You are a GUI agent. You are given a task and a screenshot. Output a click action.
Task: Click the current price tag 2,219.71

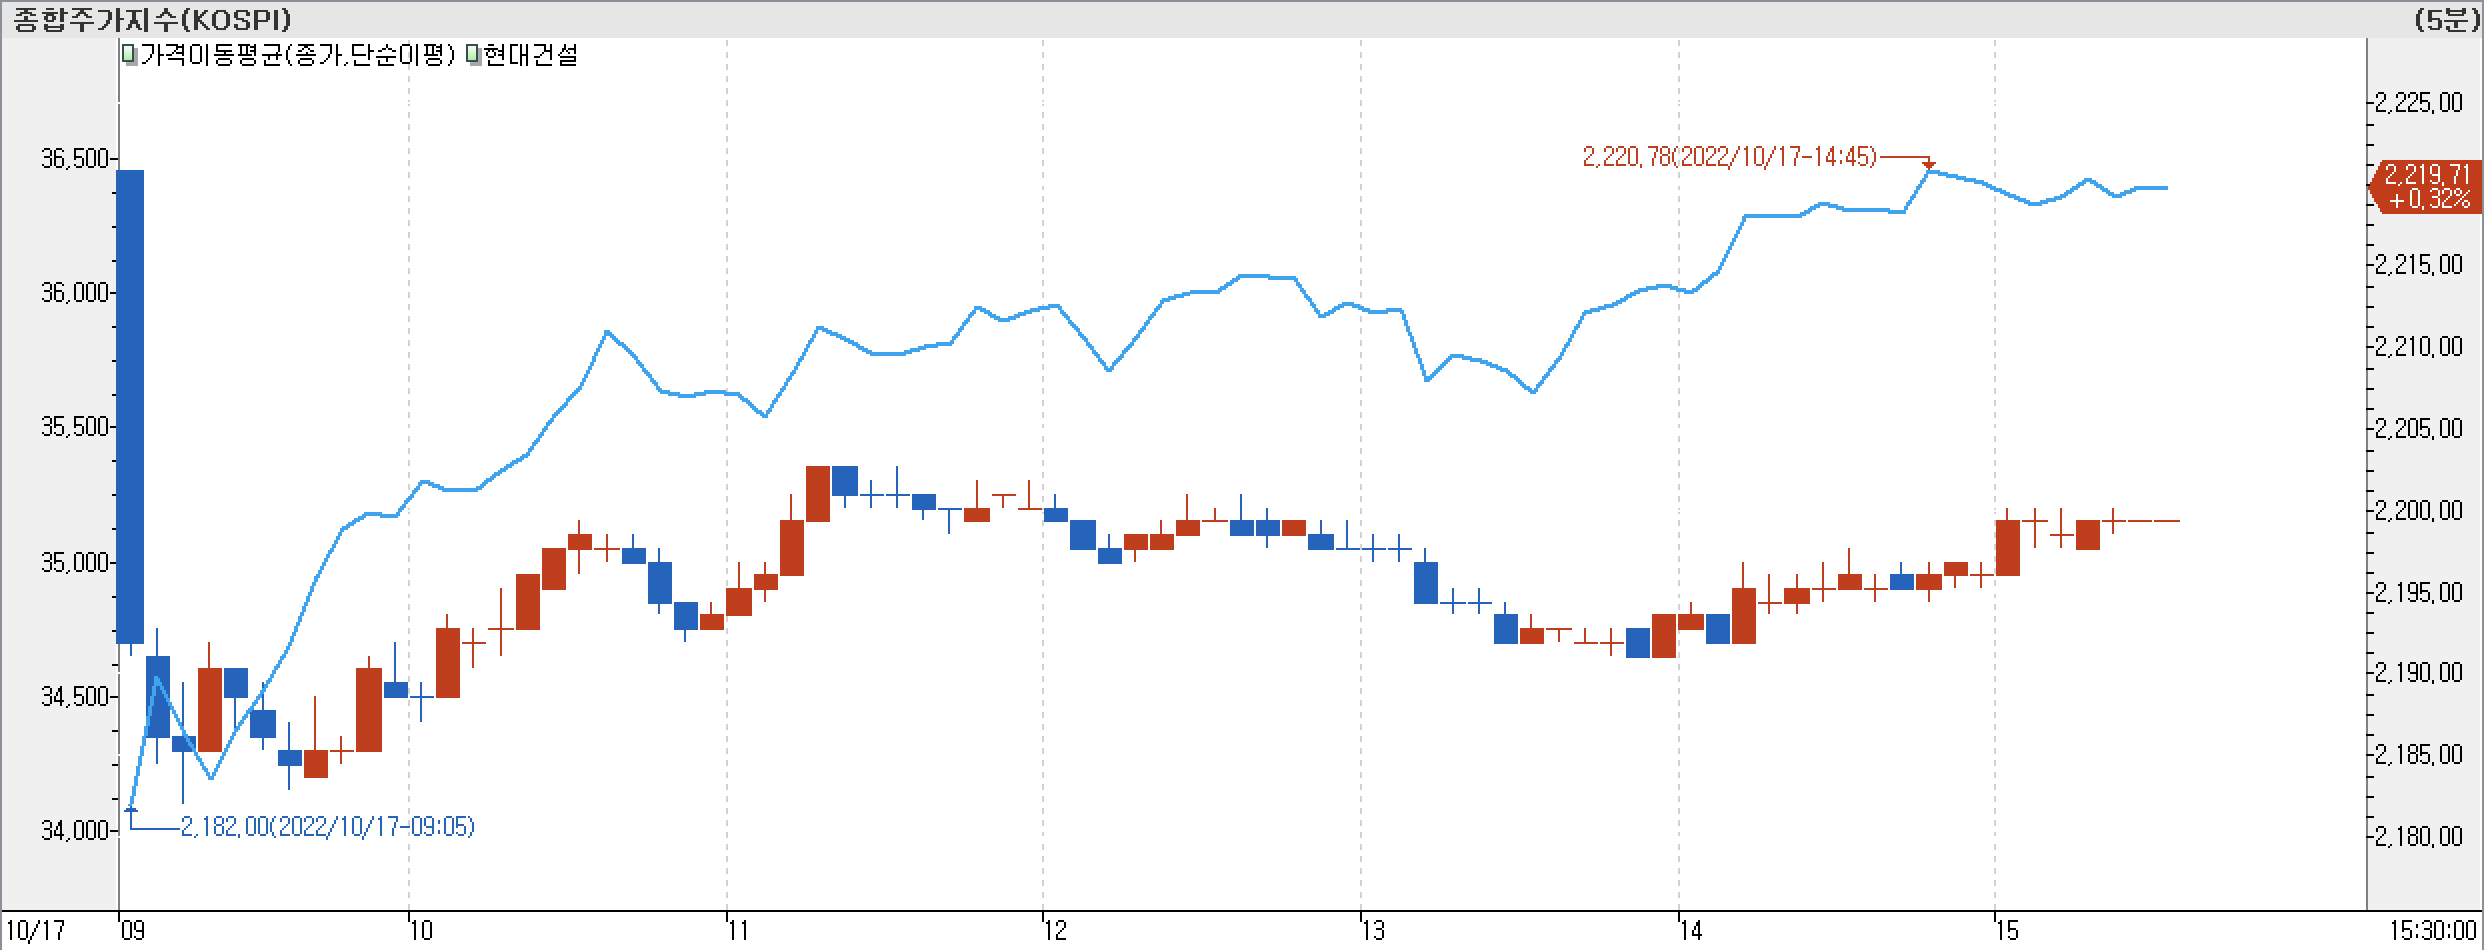[2425, 187]
